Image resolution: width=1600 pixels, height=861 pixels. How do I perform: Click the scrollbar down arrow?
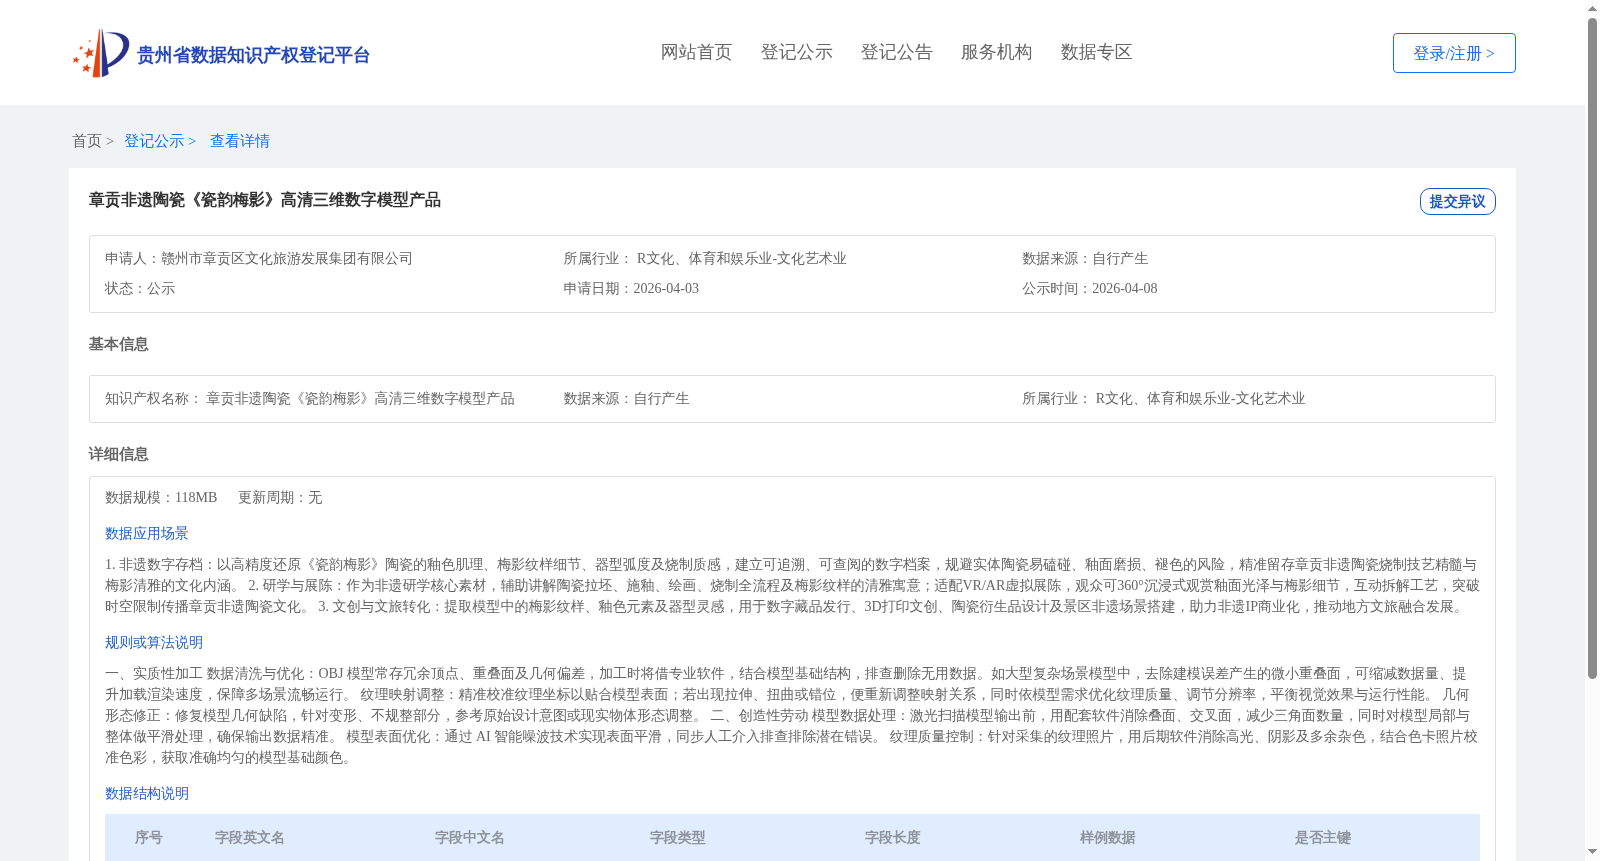point(1592,852)
